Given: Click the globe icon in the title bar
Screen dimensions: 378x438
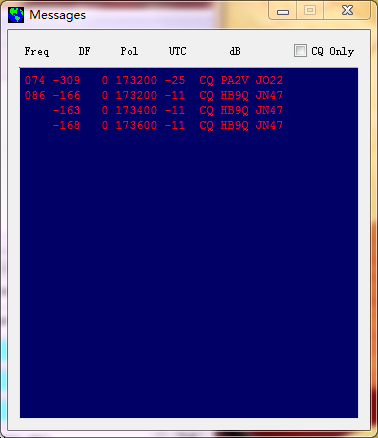Looking at the screenshot, I should 16,15.
